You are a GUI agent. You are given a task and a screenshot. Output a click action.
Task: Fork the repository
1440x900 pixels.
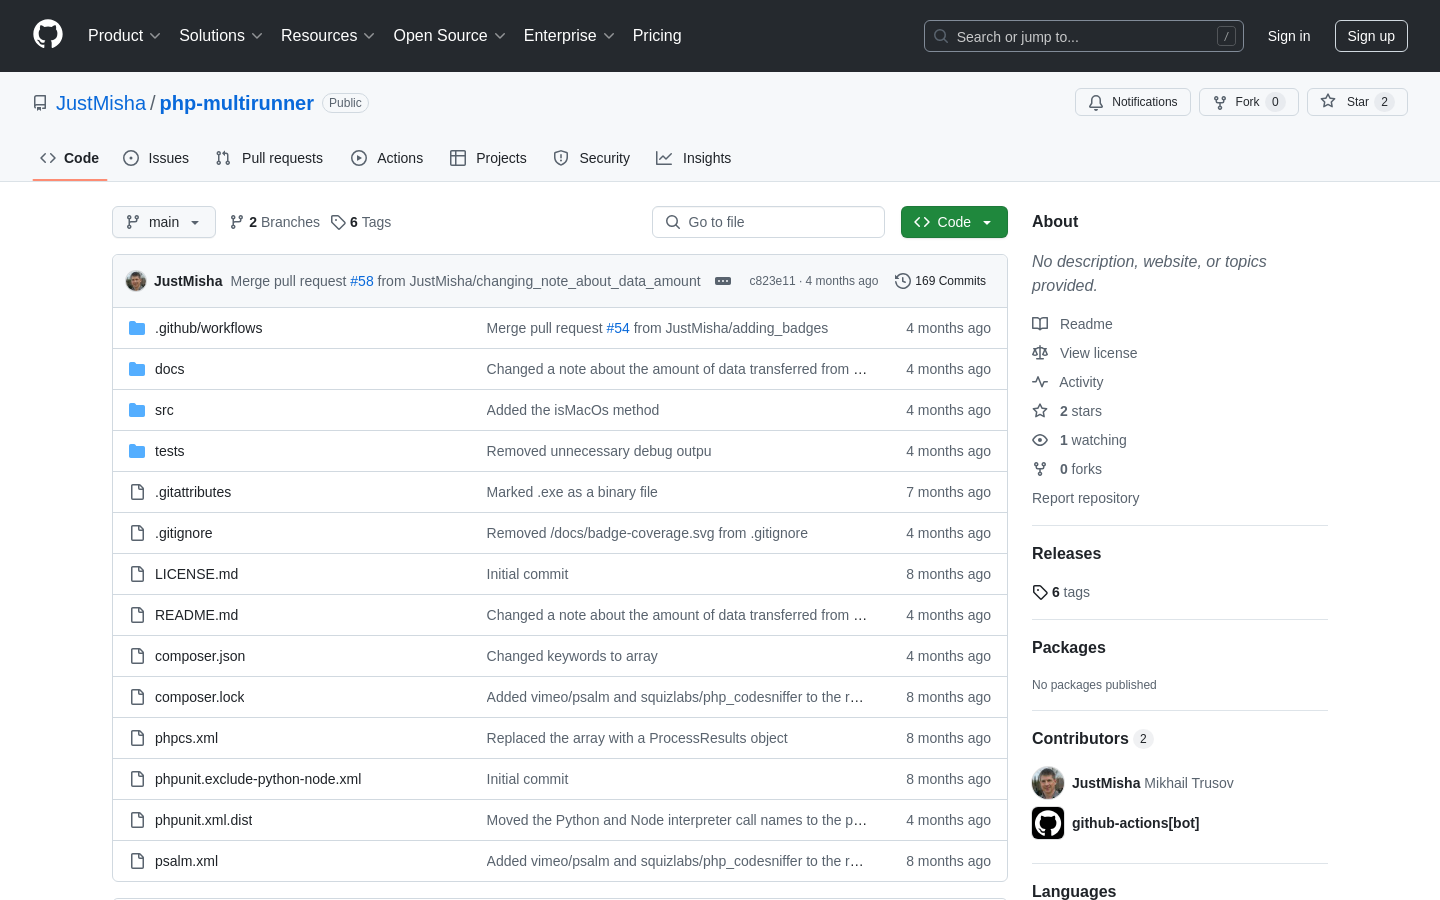click(1249, 102)
